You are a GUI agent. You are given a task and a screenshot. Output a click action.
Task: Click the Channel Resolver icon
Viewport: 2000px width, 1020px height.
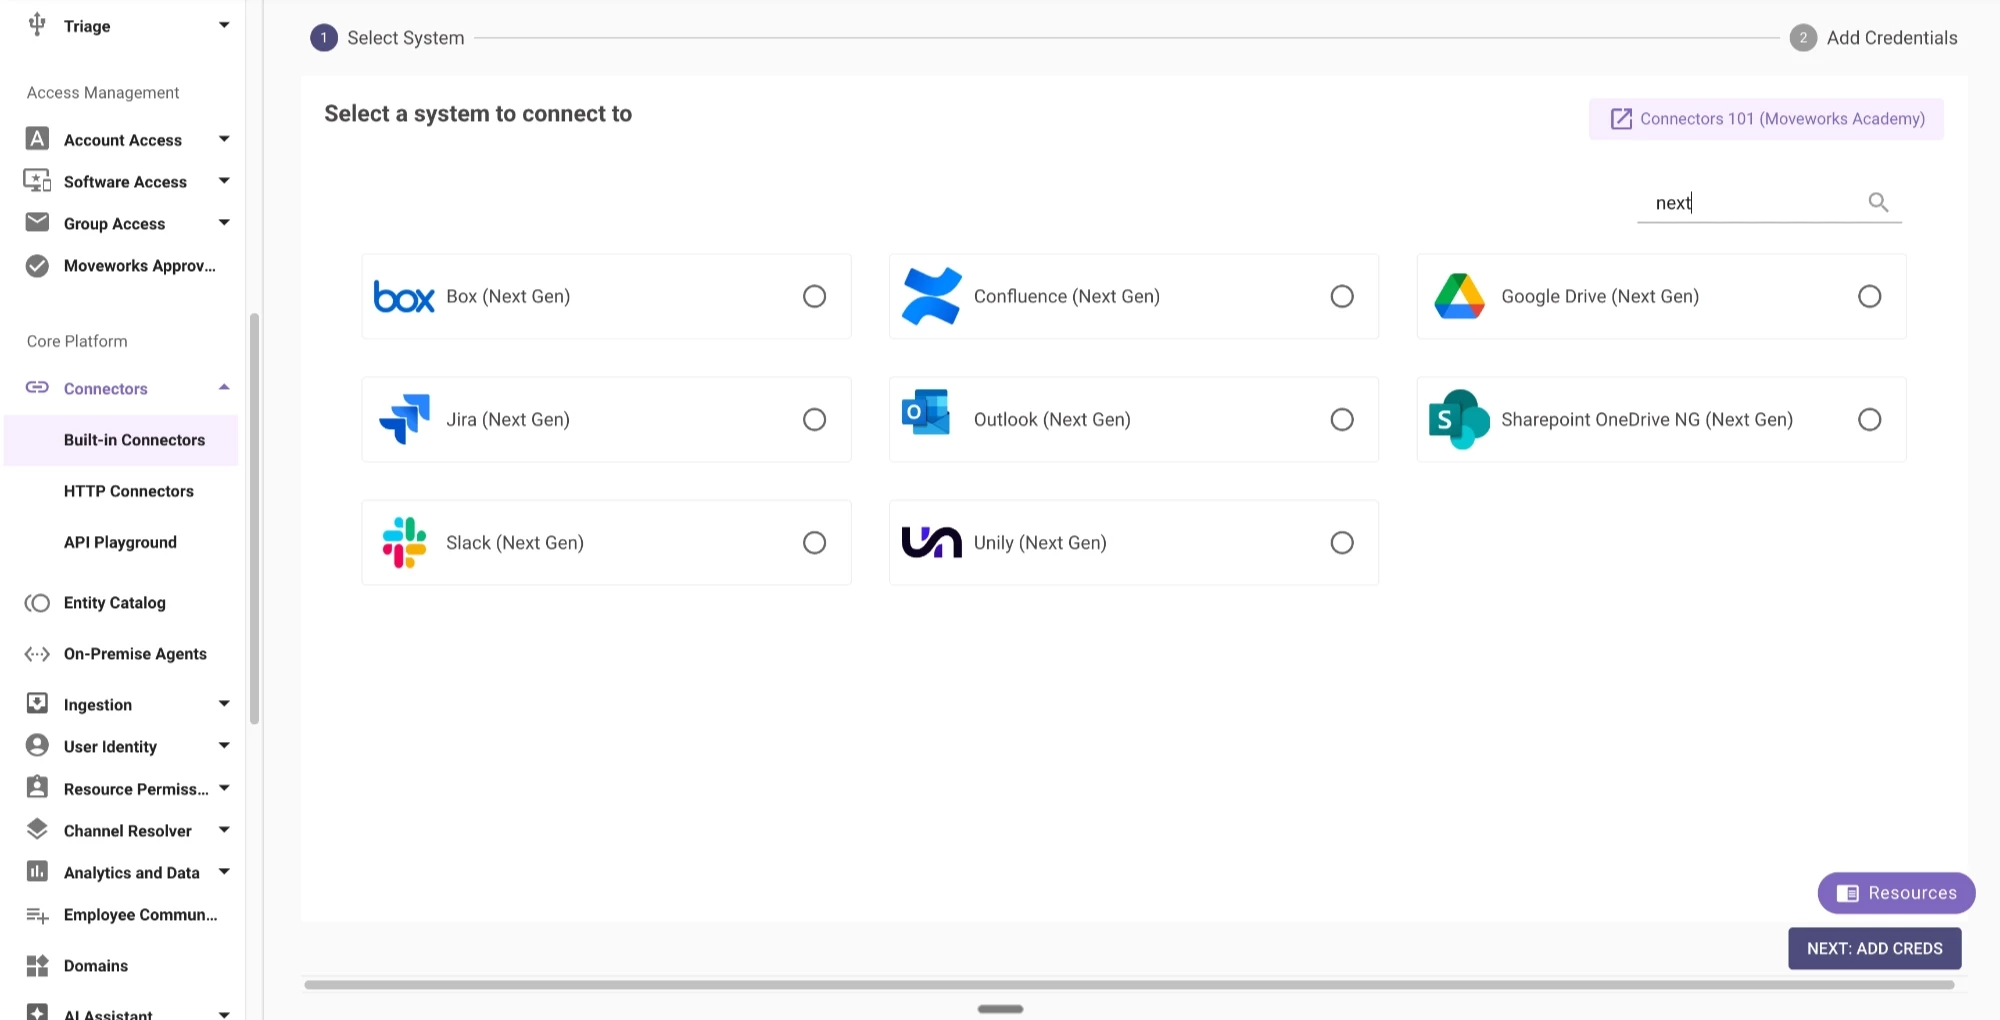[37, 829]
